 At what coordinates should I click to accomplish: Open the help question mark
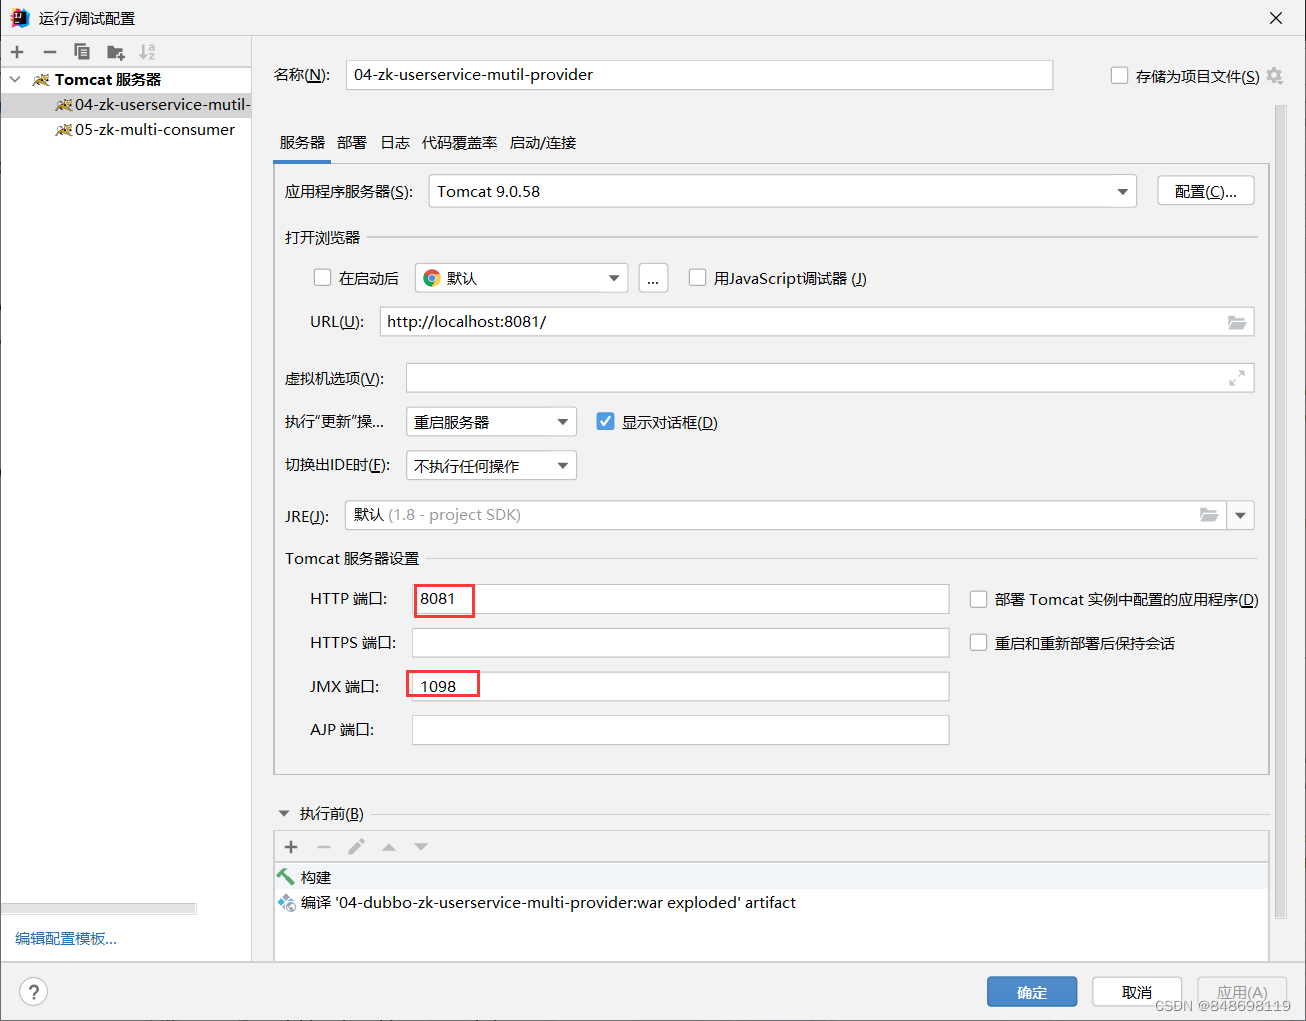[x=34, y=991]
